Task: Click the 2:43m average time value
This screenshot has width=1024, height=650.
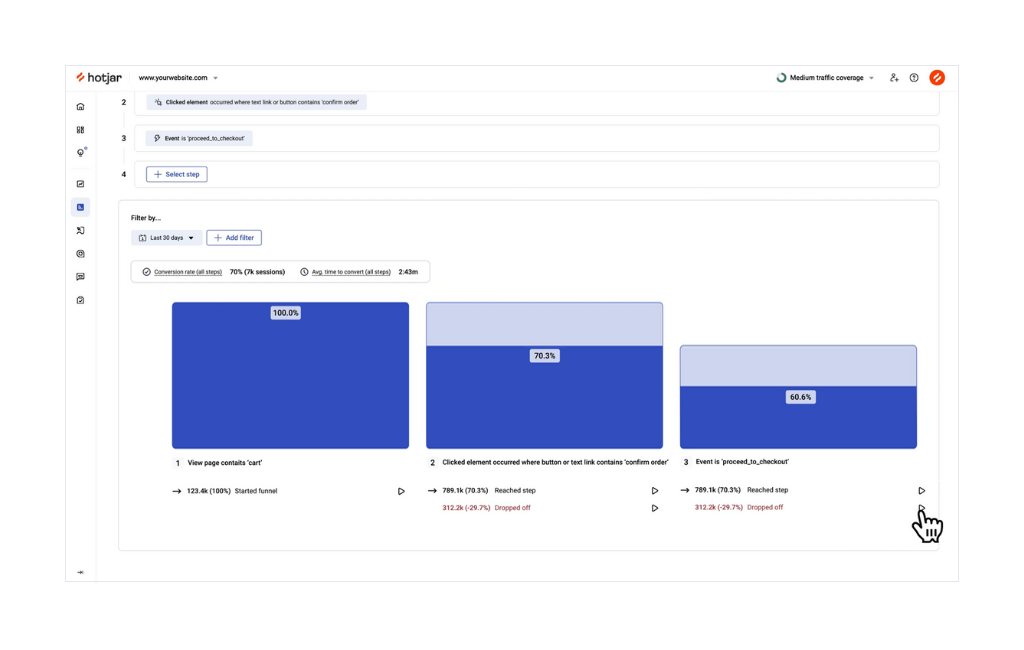Action: pos(408,272)
